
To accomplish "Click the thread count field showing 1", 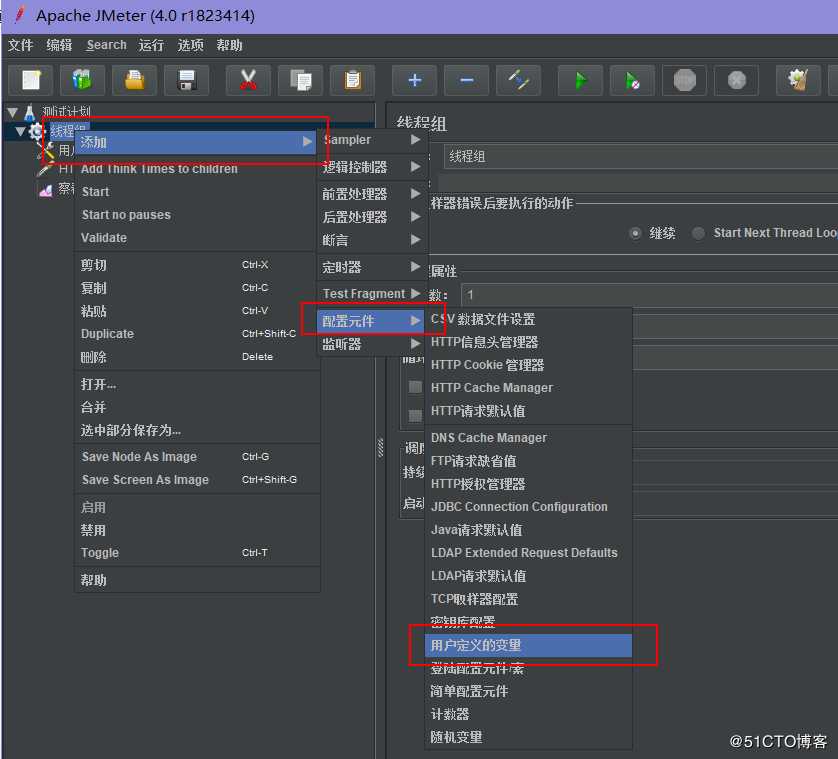I will pyautogui.click(x=649, y=295).
